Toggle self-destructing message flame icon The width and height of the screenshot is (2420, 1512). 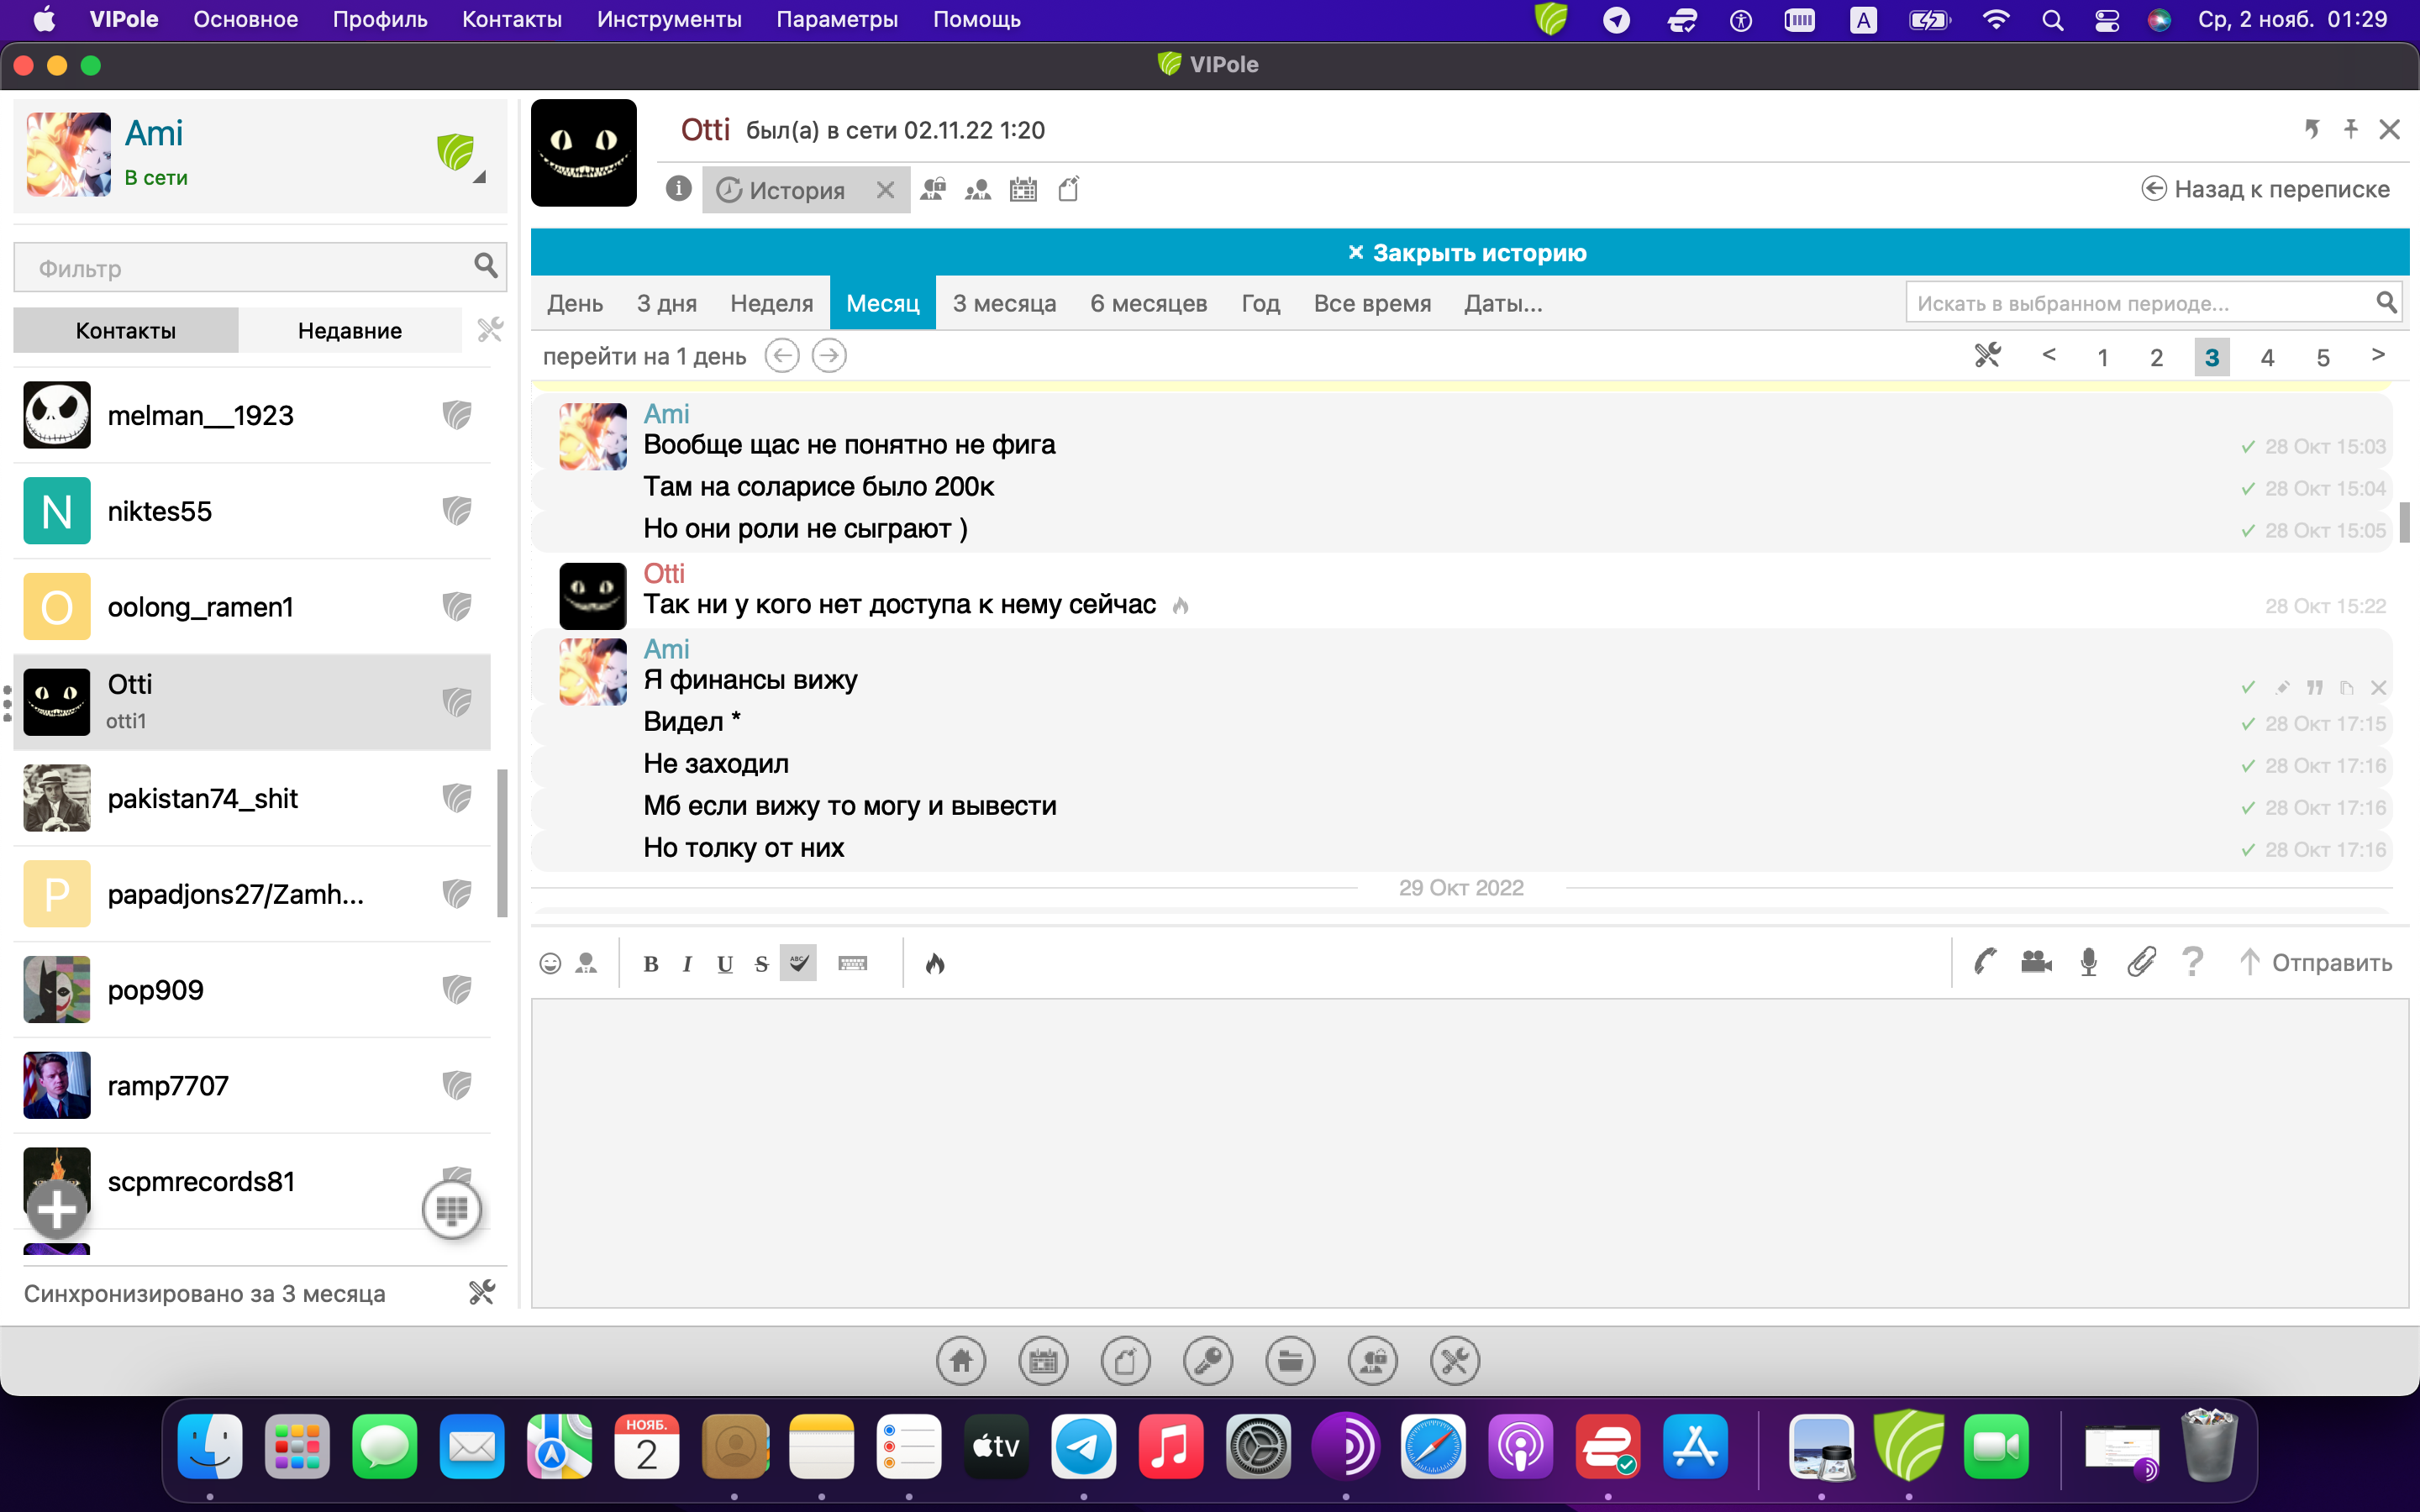pyautogui.click(x=935, y=963)
